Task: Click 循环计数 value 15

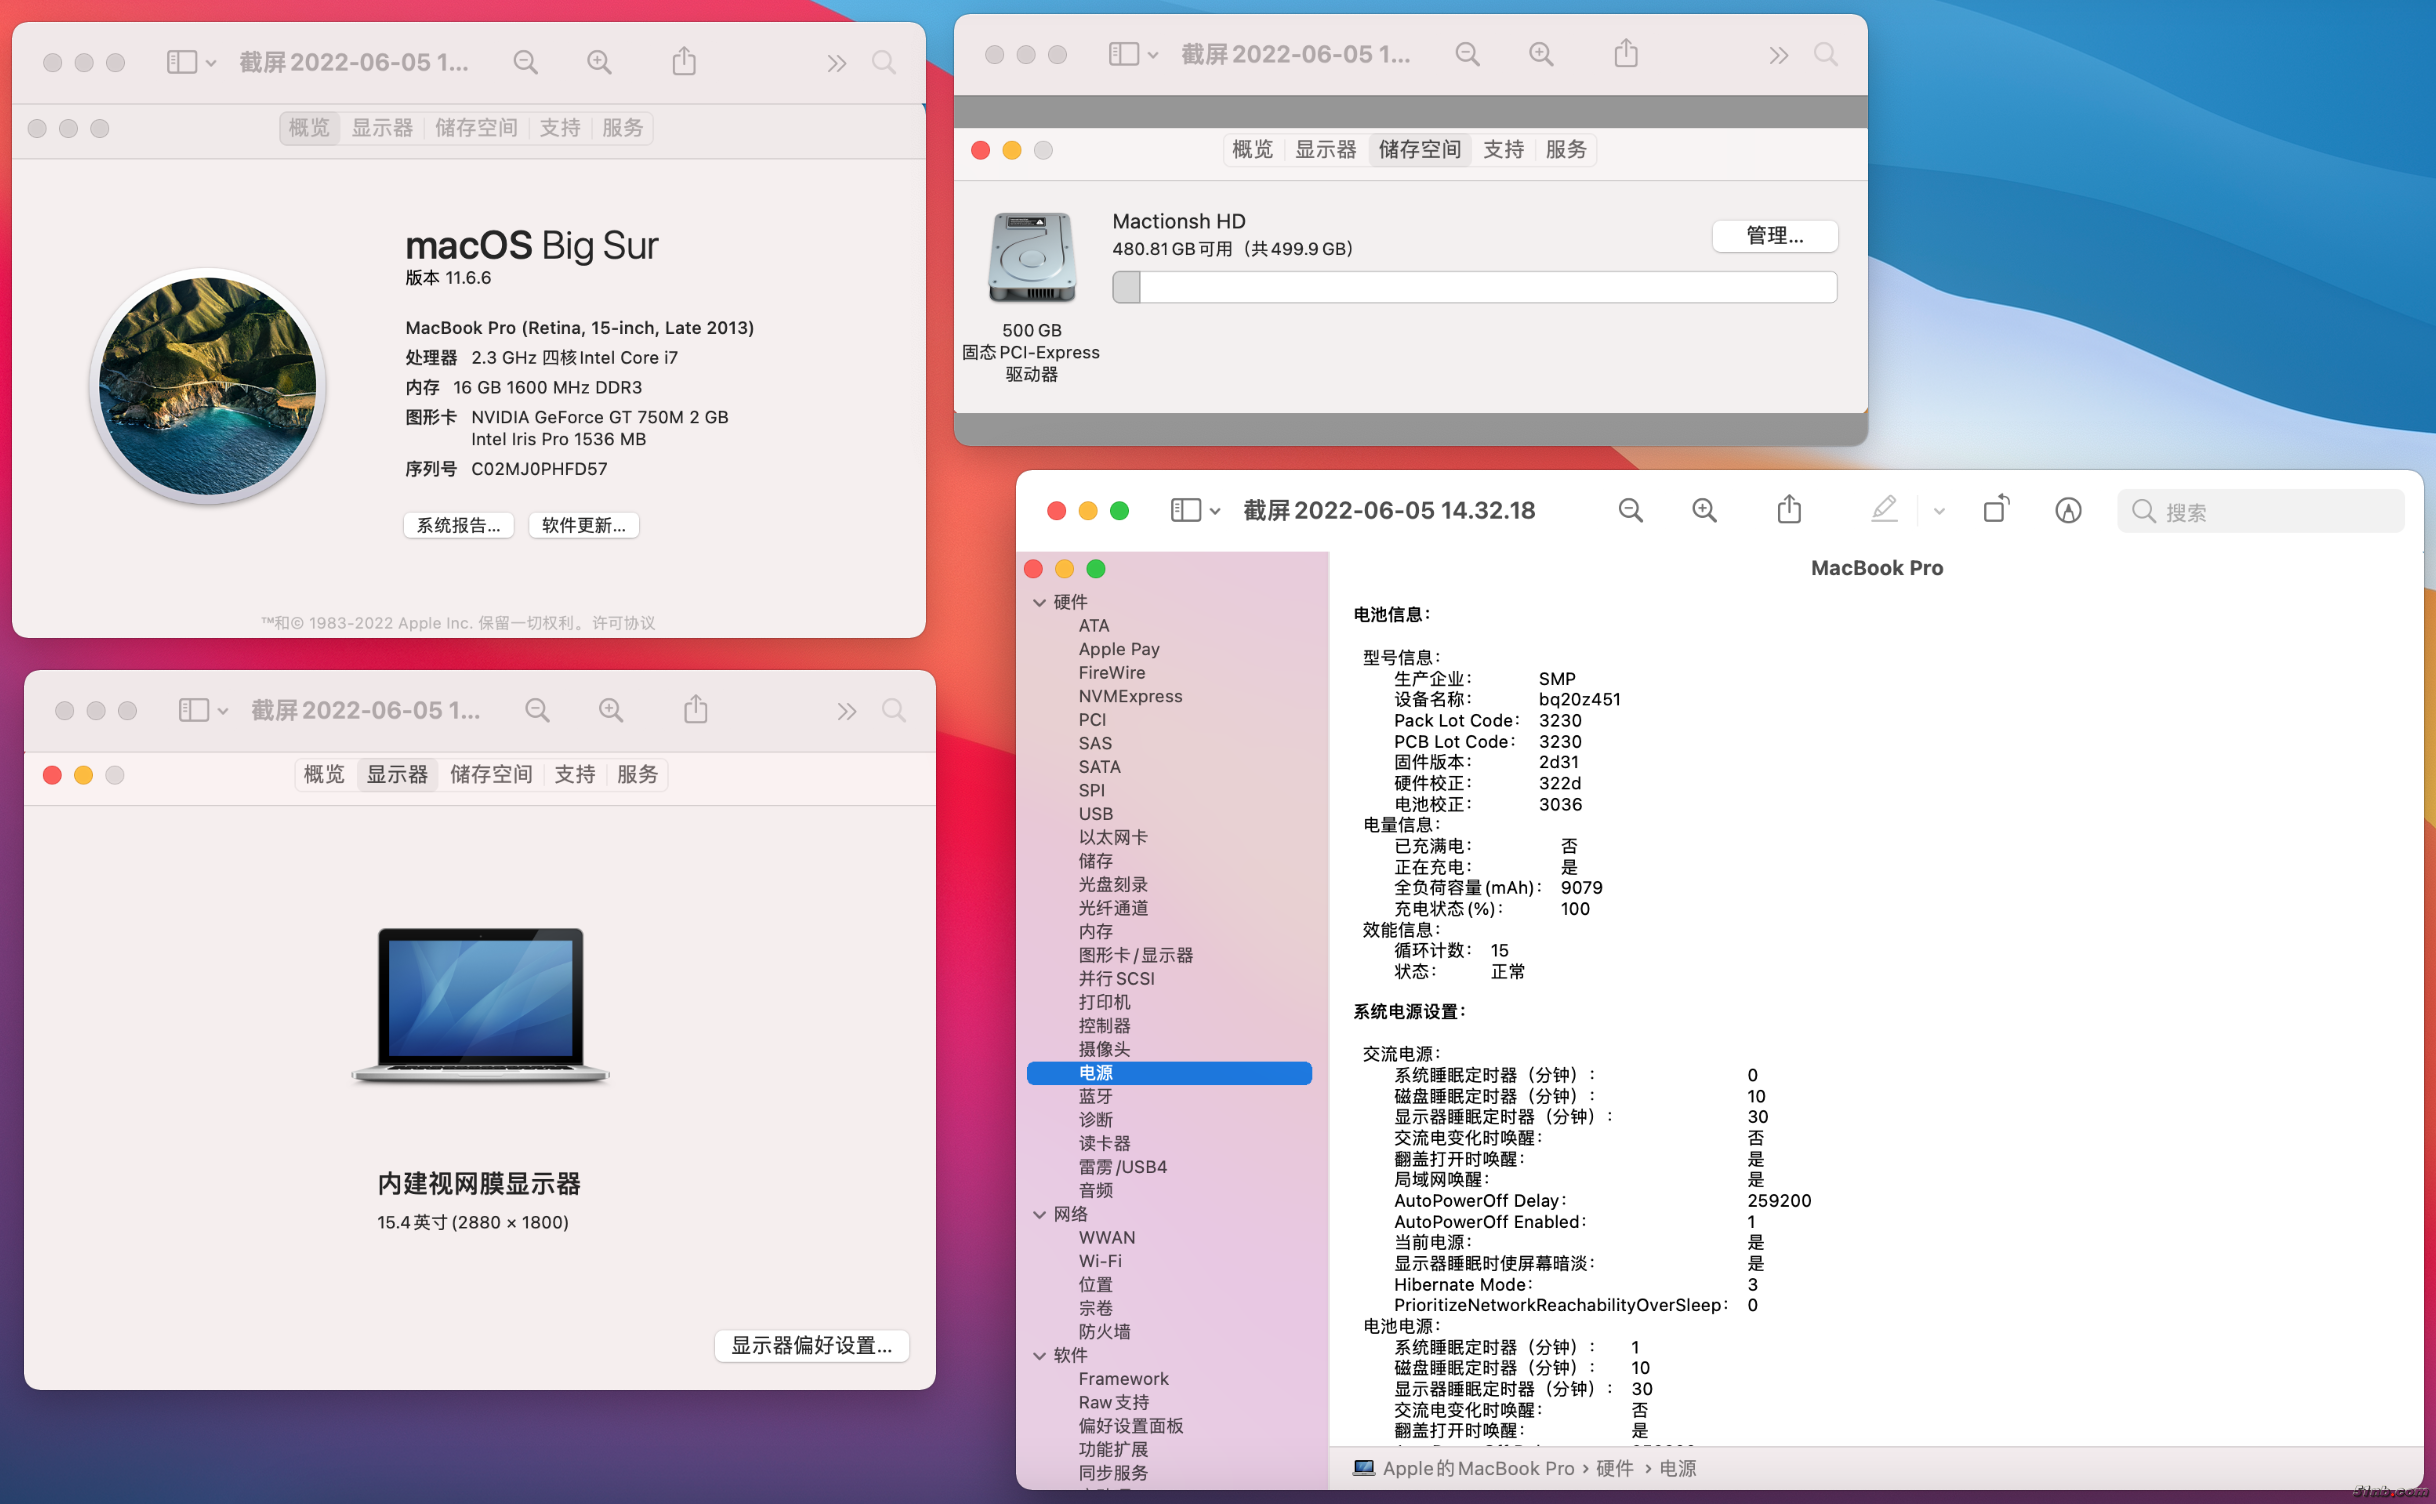Action: point(1499,951)
